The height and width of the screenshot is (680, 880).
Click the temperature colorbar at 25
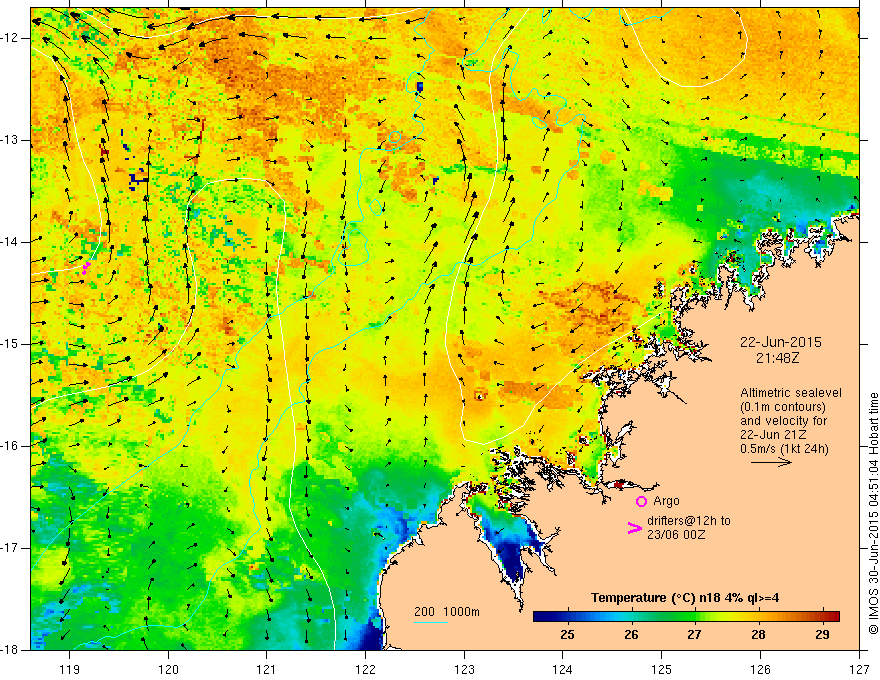tap(567, 616)
